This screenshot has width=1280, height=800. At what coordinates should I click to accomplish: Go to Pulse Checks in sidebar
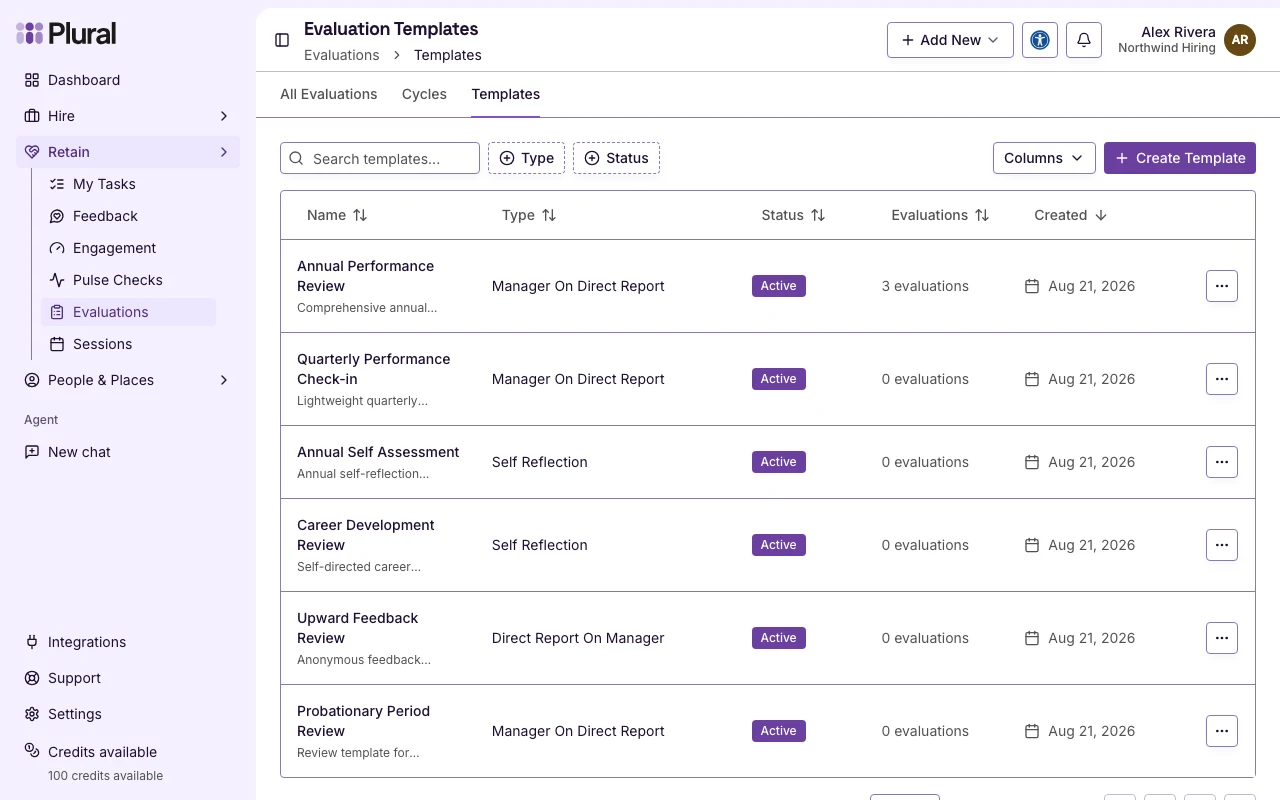click(117, 280)
